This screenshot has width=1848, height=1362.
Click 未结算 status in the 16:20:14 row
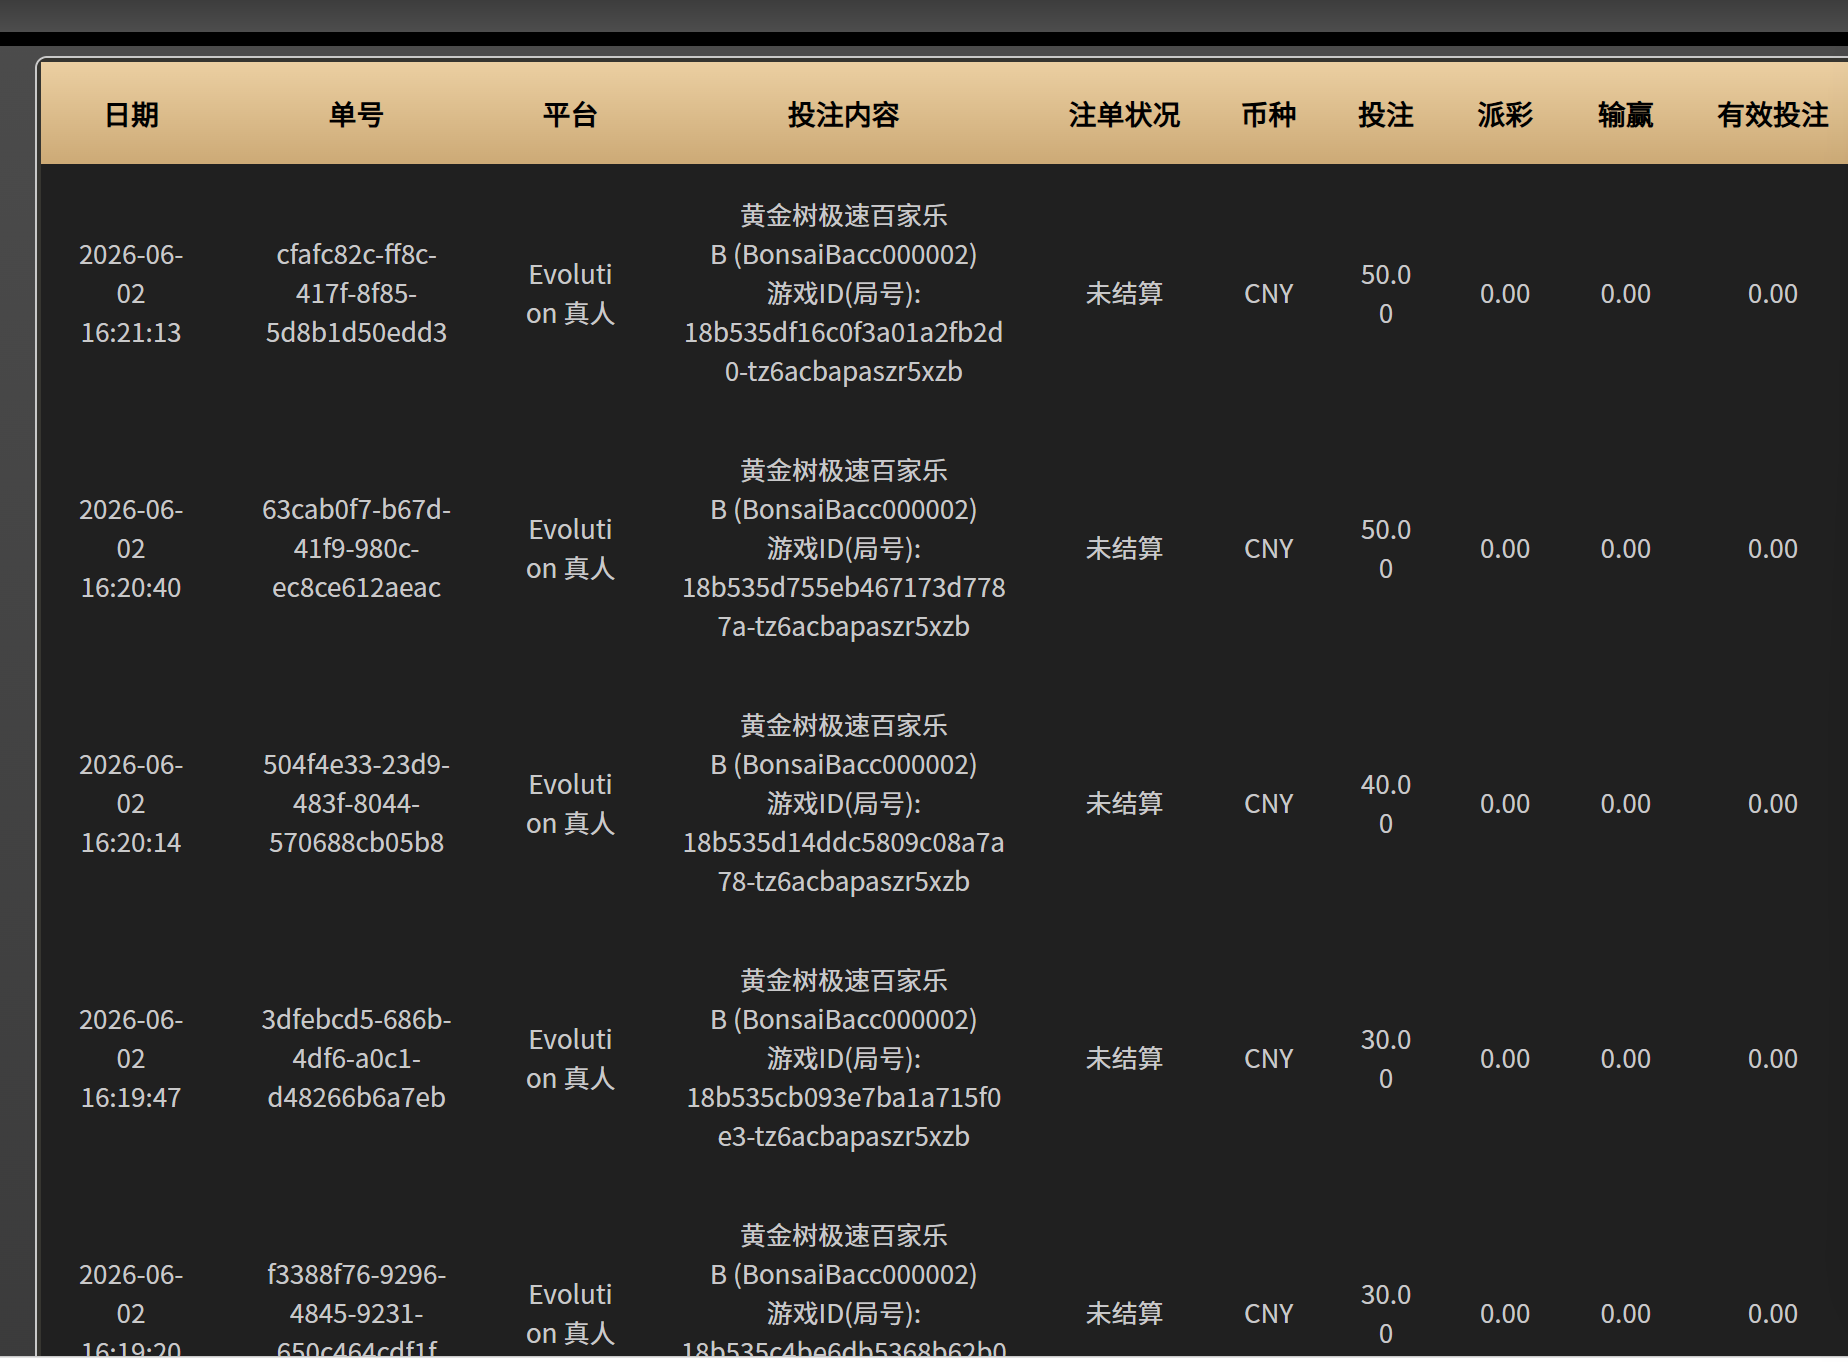pos(1124,803)
